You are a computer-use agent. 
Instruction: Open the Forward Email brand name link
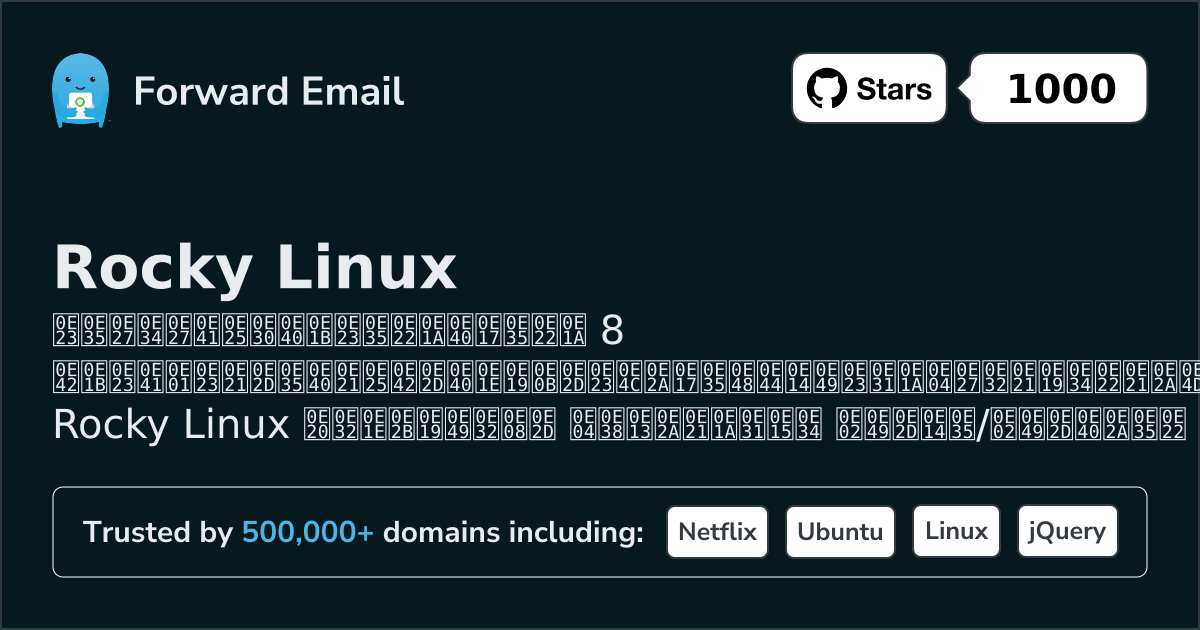coord(269,91)
